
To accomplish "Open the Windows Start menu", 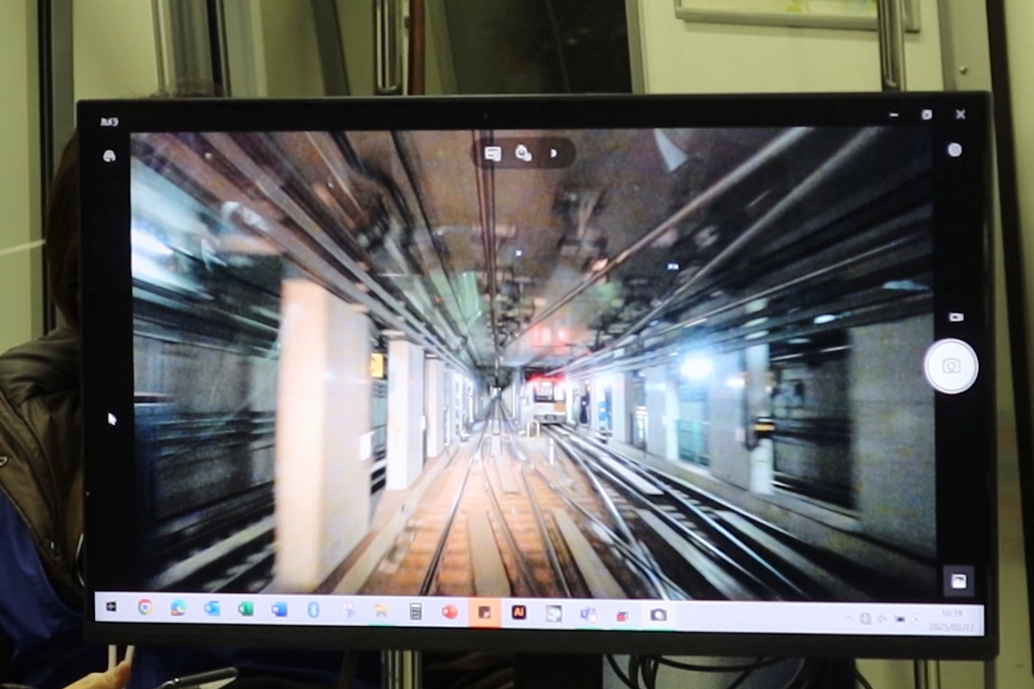I will (111, 607).
